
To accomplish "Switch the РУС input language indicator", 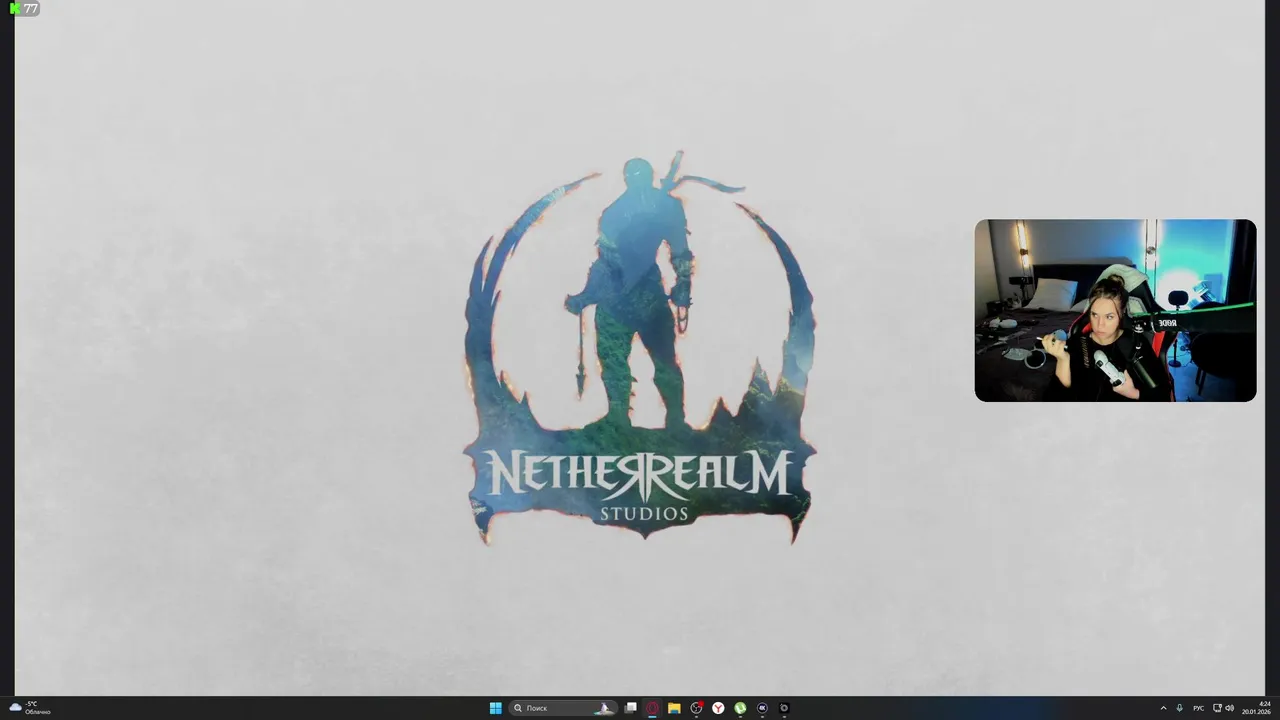I will click(x=1199, y=708).
